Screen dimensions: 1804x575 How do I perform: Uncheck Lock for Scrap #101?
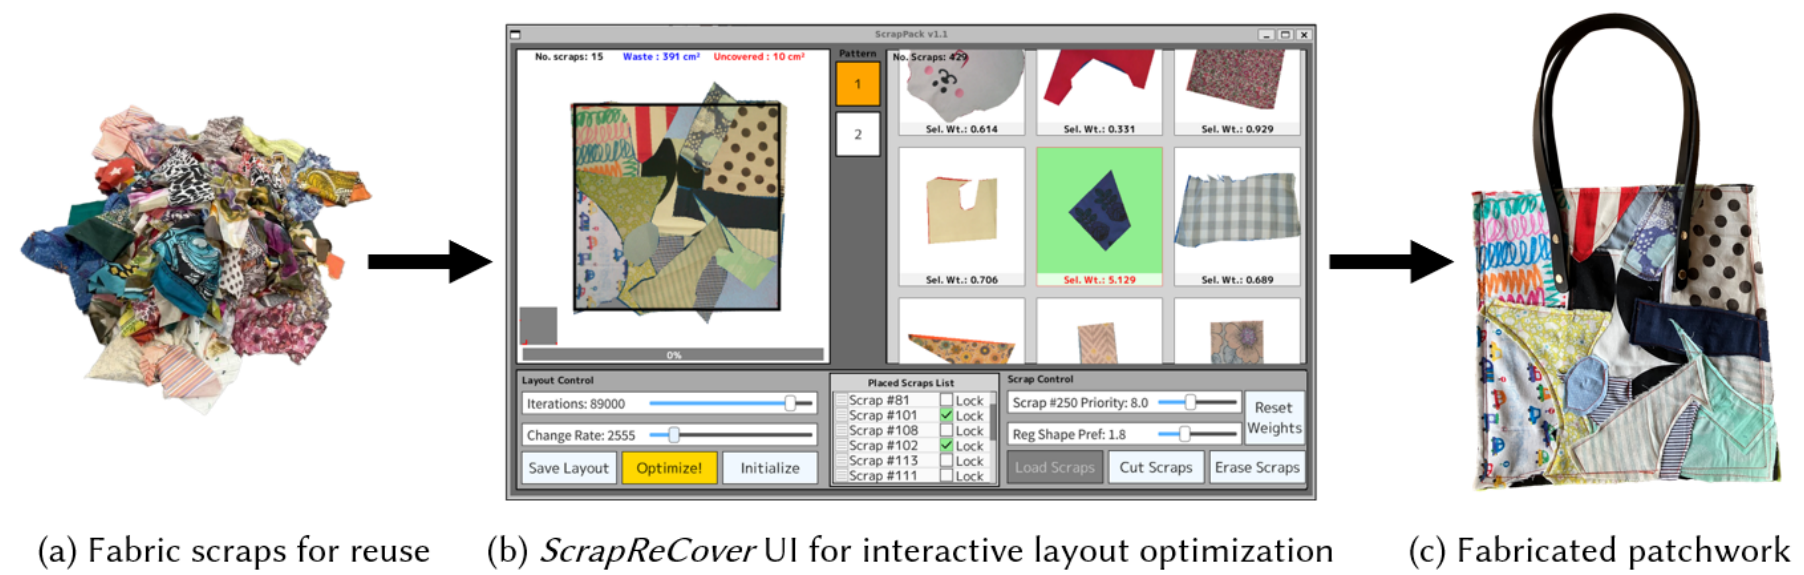[946, 415]
